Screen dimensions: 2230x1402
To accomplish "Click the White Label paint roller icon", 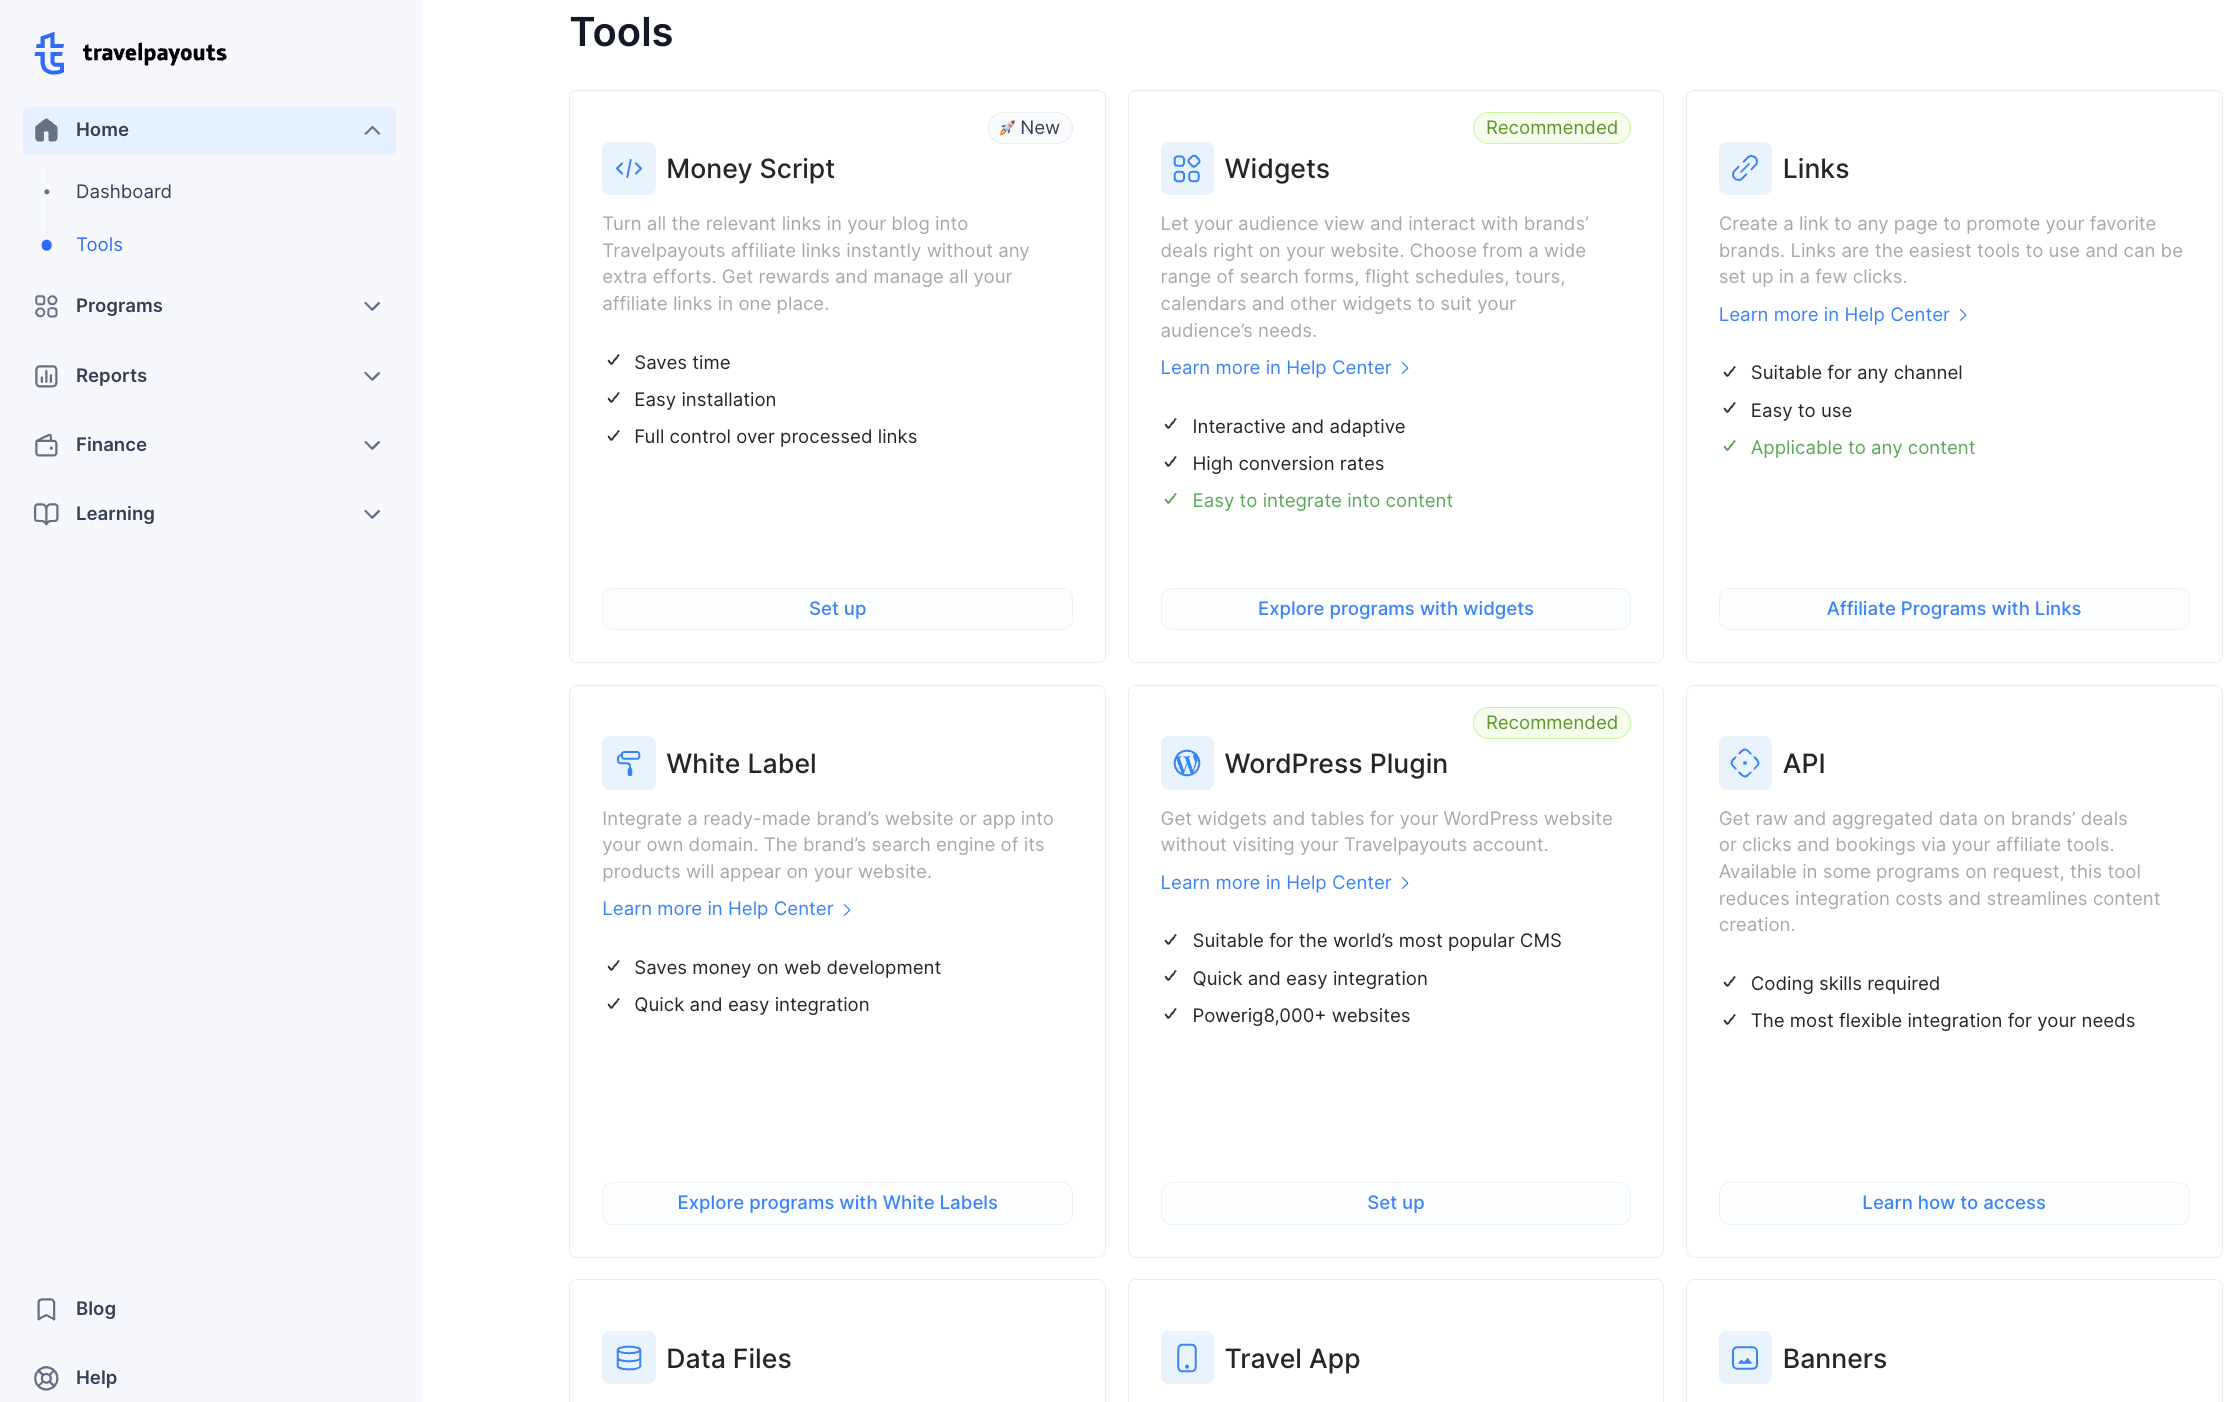I will tap(629, 763).
